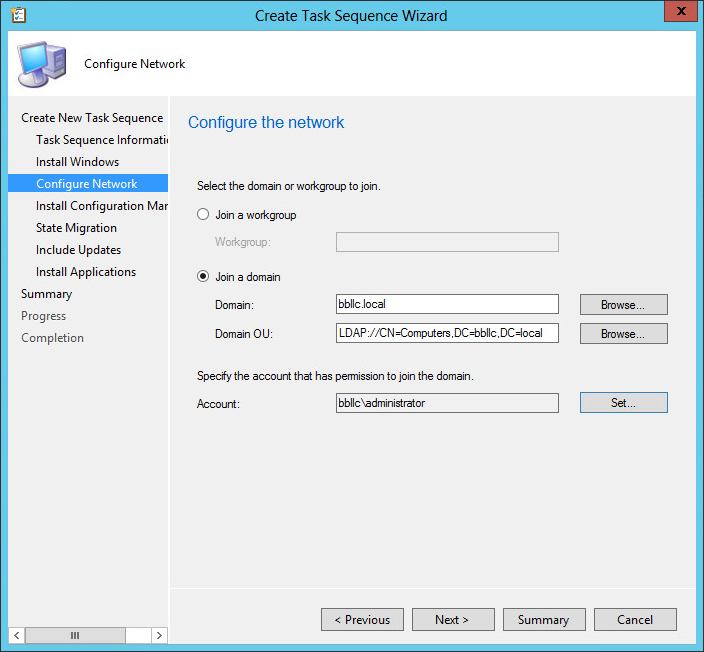
Task: Click the 'Account:' label
Action: pos(218,404)
